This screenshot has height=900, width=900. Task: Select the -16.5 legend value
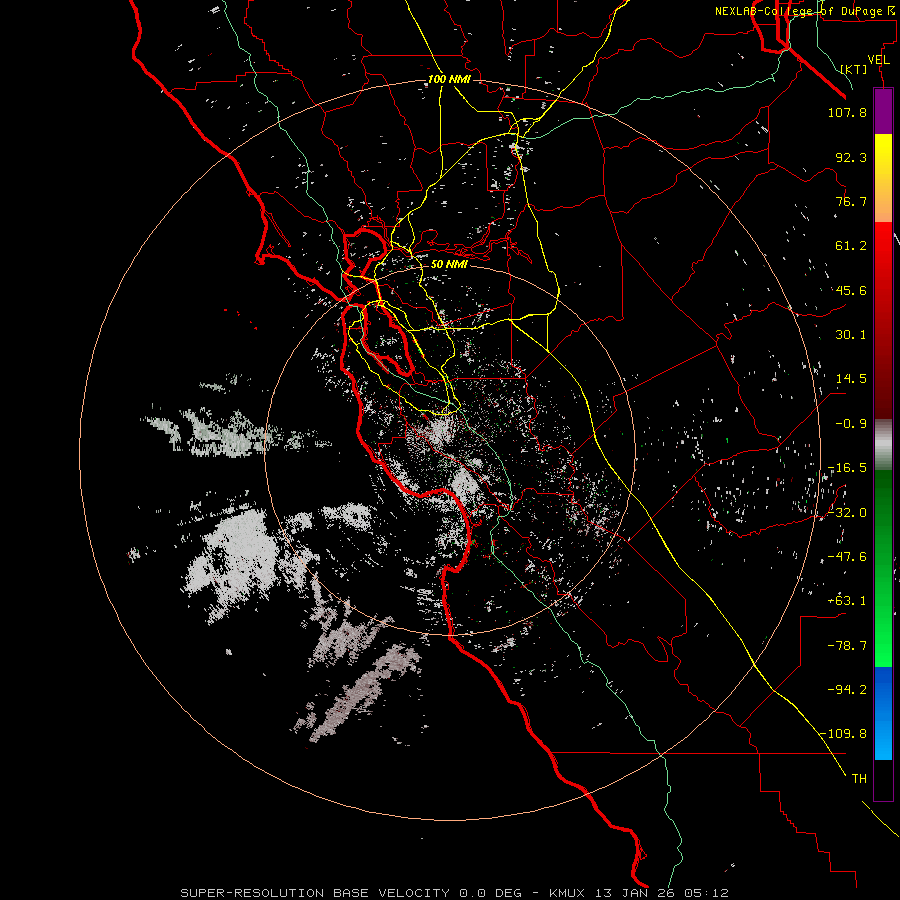point(847,468)
